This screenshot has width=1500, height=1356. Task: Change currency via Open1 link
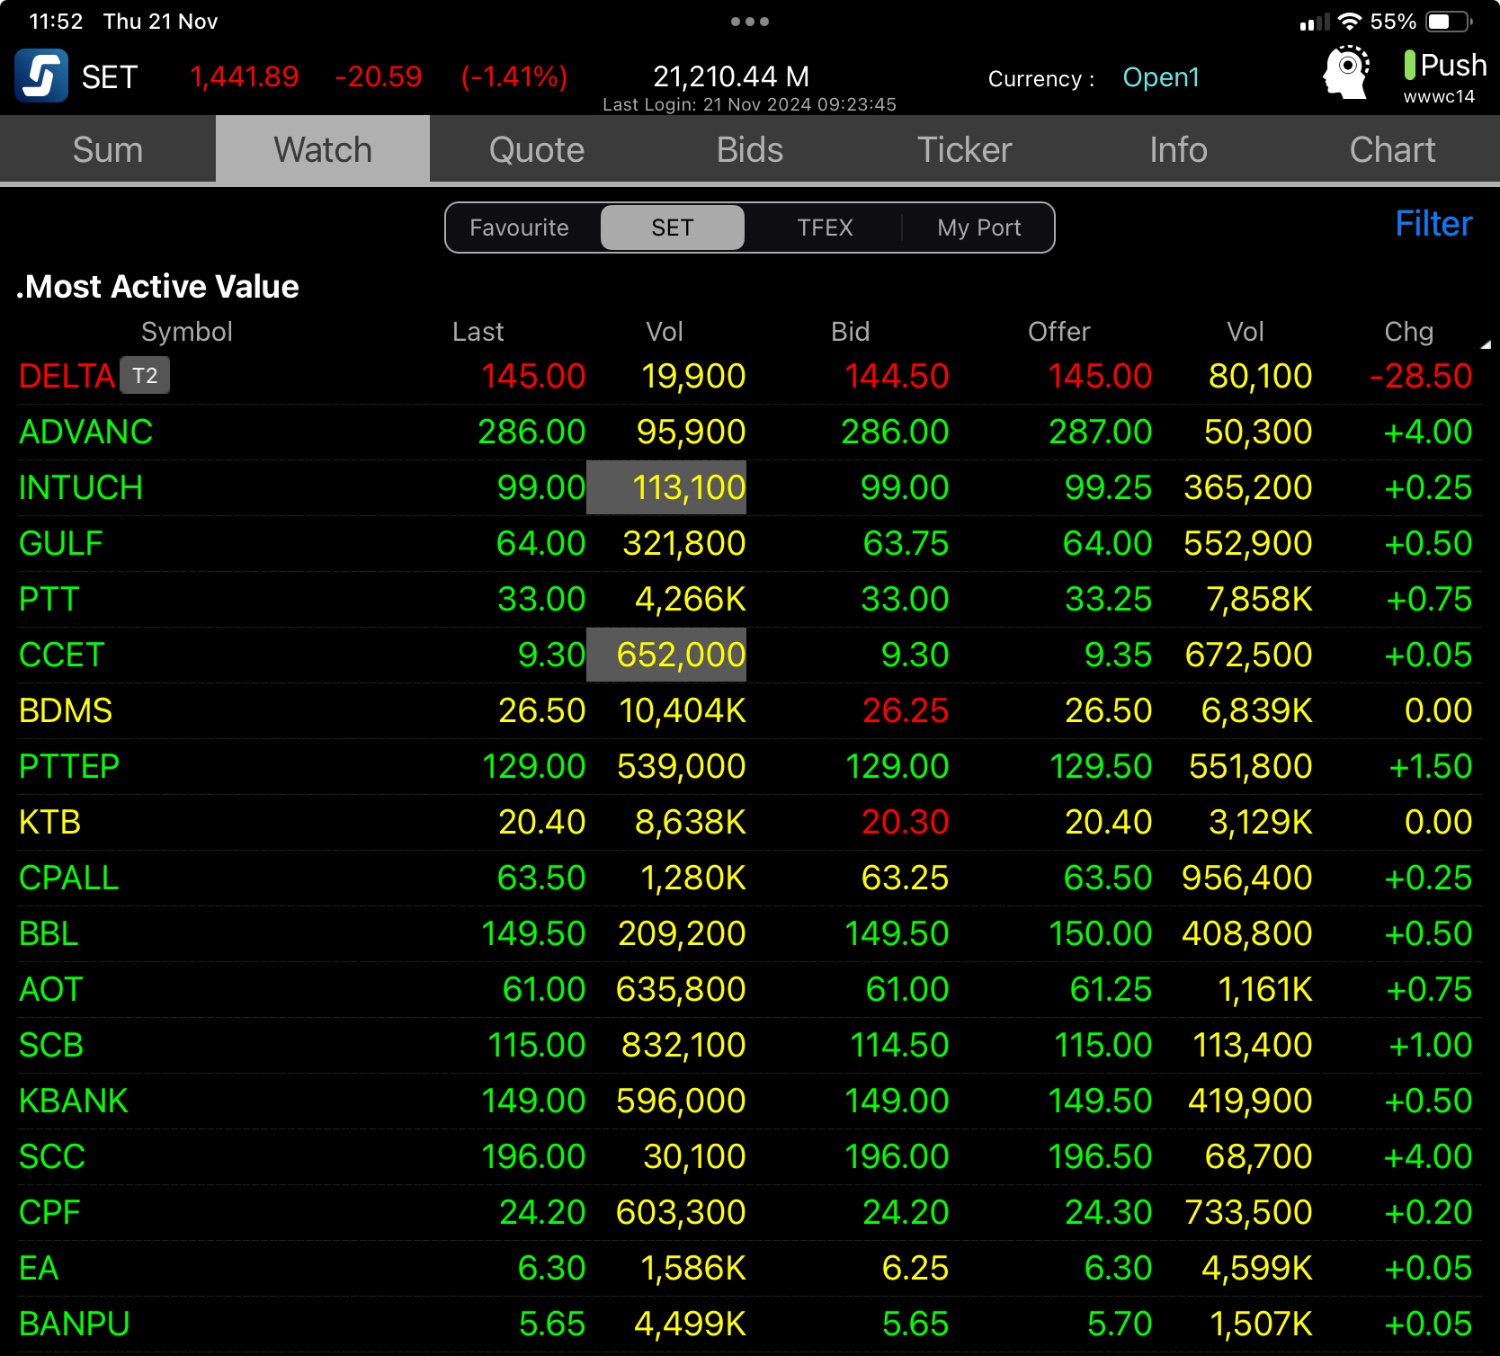tap(1161, 77)
